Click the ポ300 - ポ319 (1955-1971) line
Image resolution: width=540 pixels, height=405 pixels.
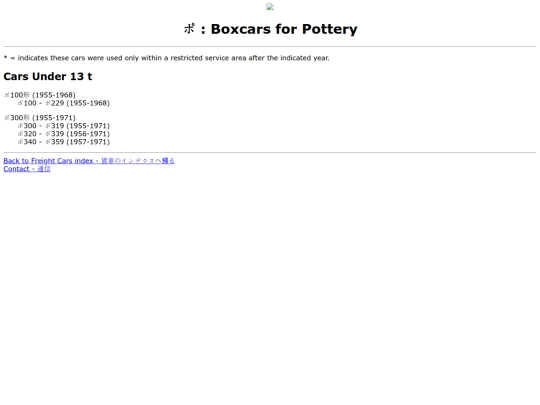[x=64, y=126]
